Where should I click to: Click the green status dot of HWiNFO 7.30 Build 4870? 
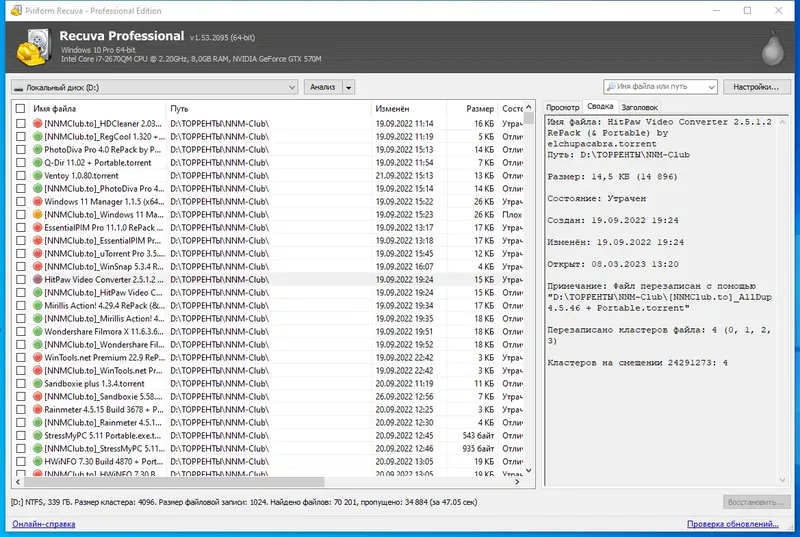(37, 462)
